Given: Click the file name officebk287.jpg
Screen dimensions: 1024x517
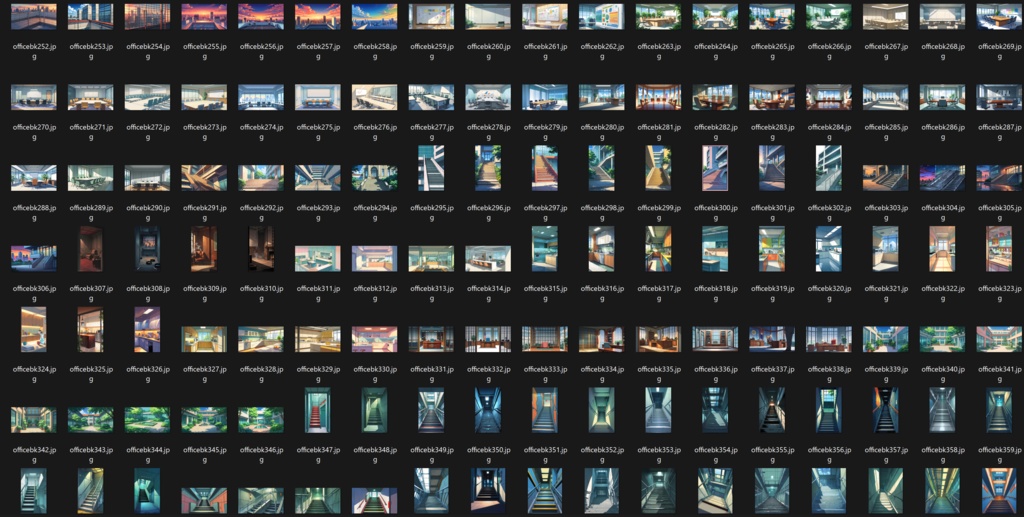Looking at the screenshot, I should 1000,132.
